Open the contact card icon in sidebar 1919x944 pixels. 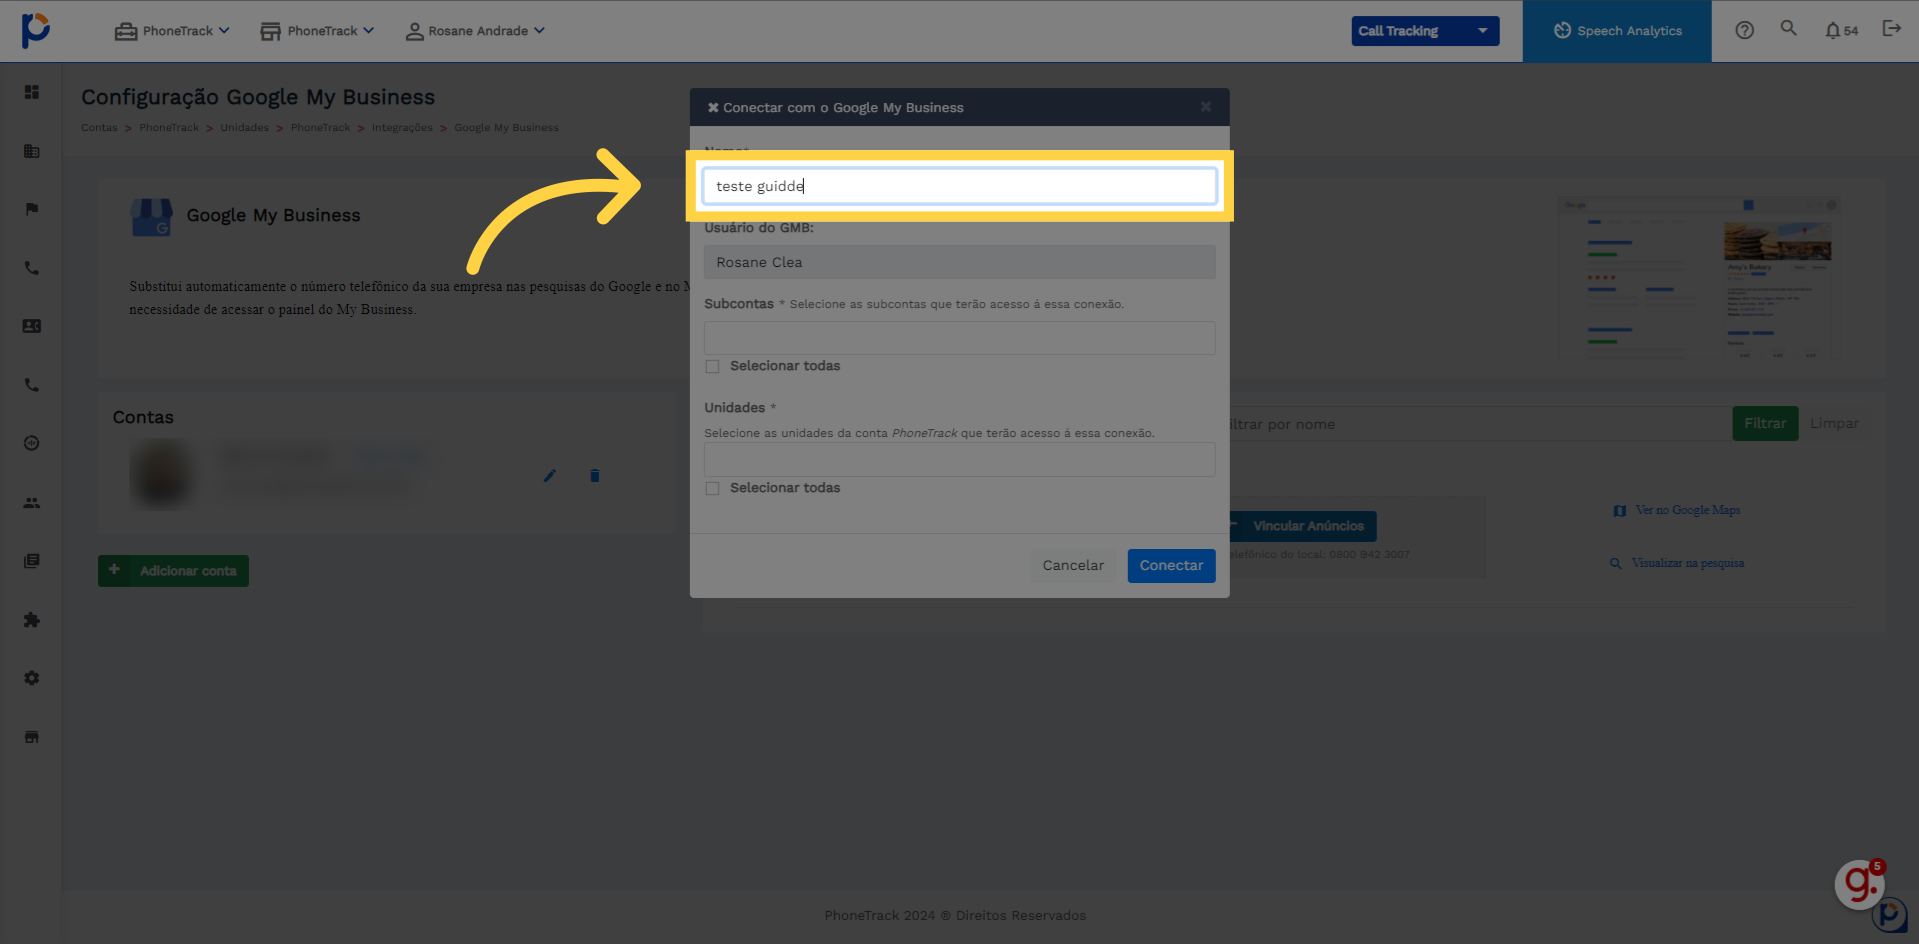tap(32, 326)
